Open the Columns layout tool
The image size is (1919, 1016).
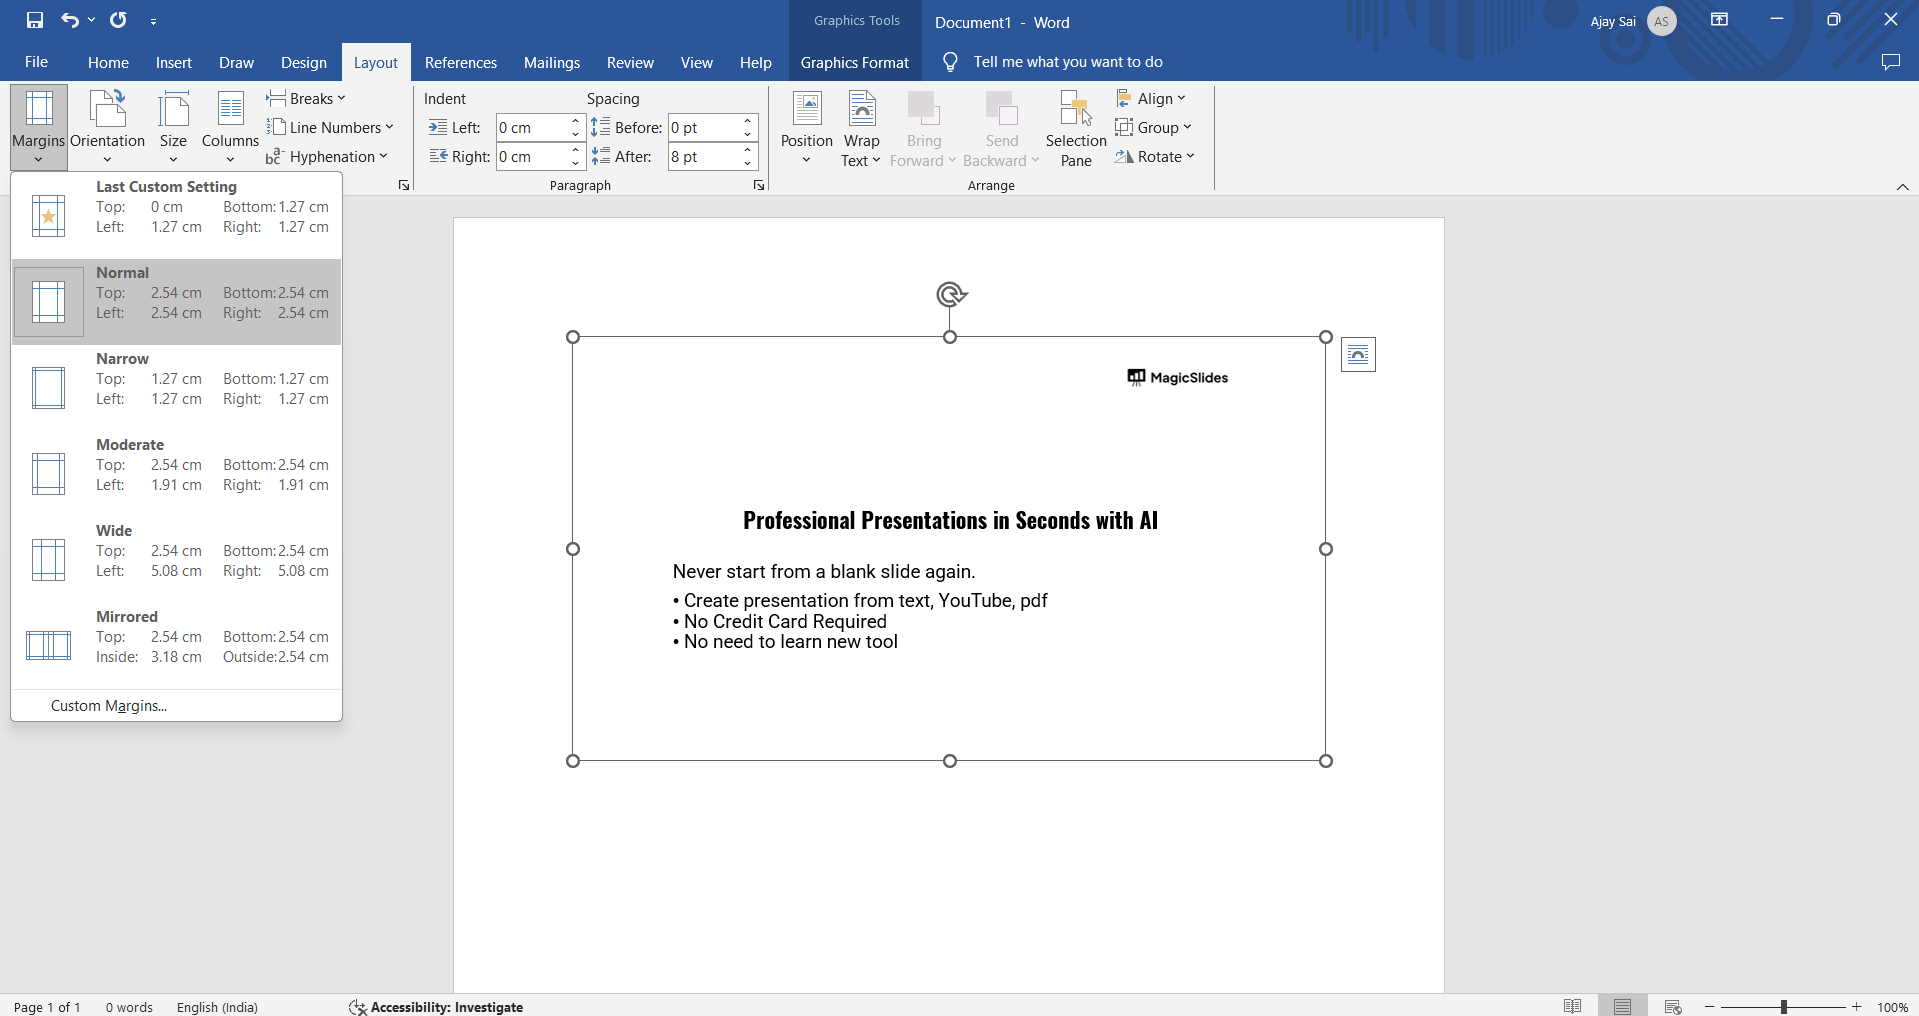230,125
